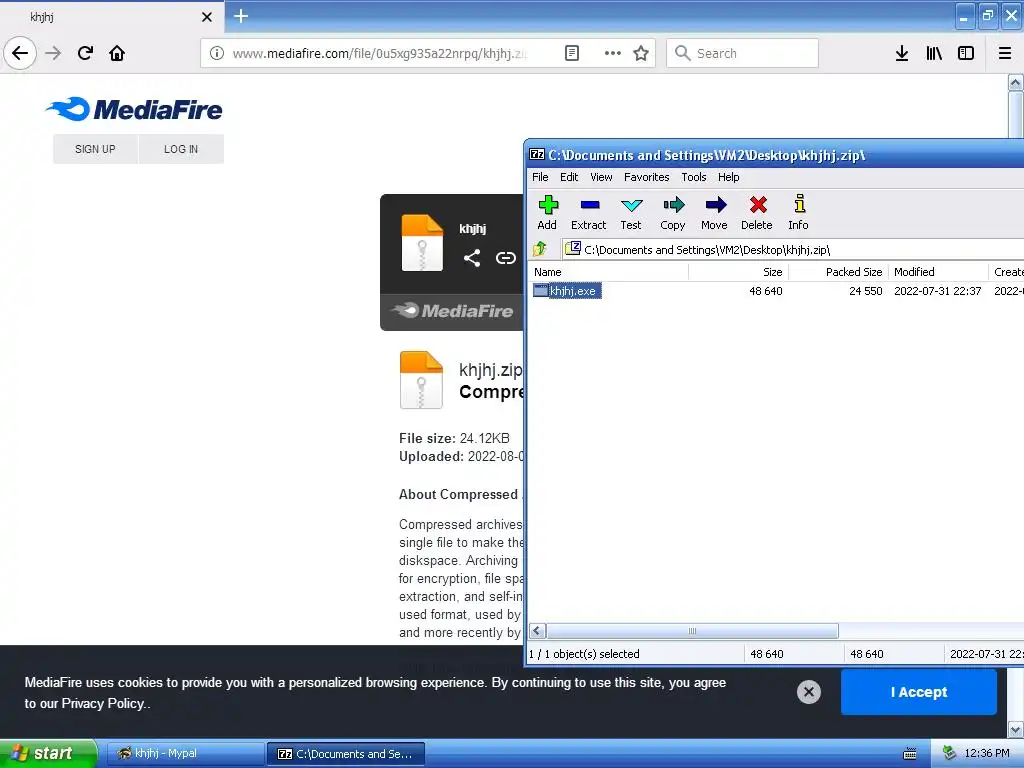Open the File menu in 7-Zip
The height and width of the screenshot is (768, 1024).
[540, 177]
